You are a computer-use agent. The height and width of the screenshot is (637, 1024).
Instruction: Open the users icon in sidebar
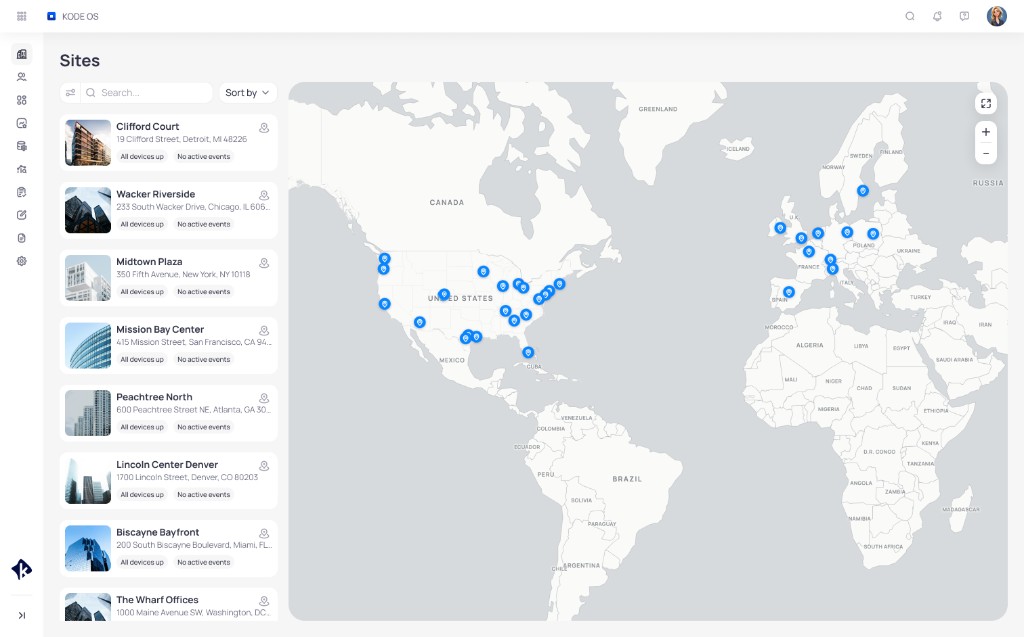(22, 77)
